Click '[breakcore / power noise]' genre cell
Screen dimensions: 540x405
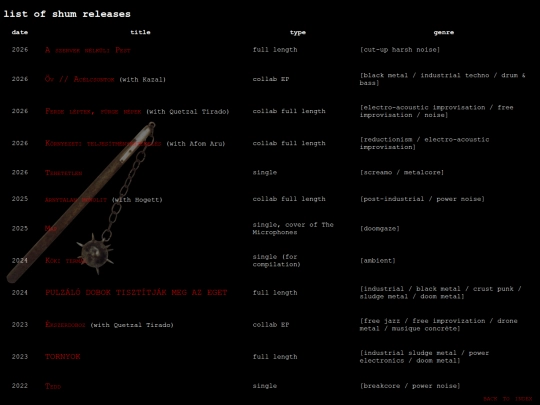click(x=410, y=386)
